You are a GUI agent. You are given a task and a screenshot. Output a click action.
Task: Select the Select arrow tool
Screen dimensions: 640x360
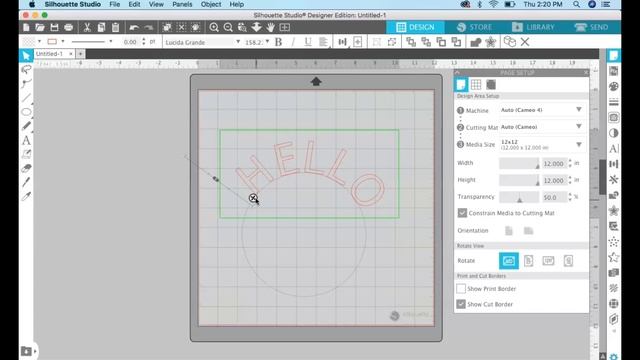(x=26, y=56)
